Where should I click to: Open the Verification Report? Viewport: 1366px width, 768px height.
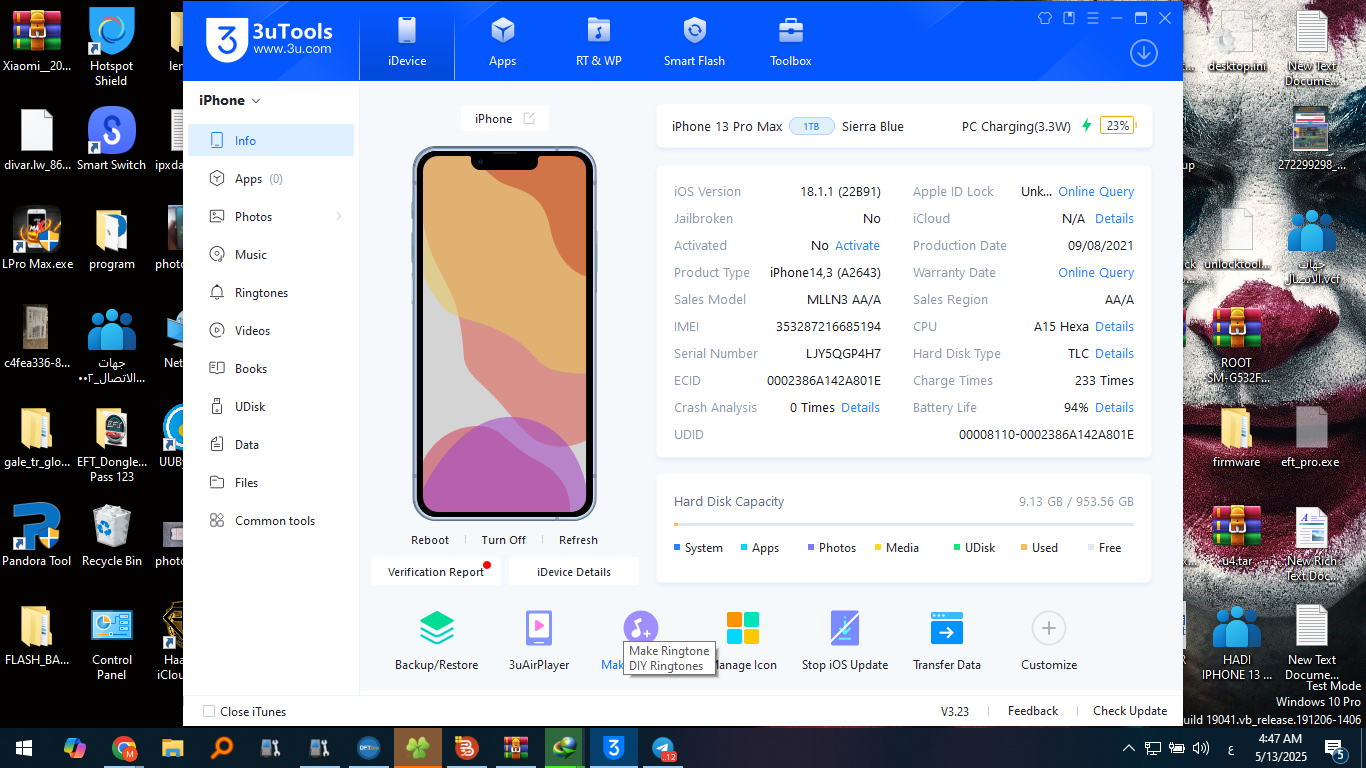[436, 572]
